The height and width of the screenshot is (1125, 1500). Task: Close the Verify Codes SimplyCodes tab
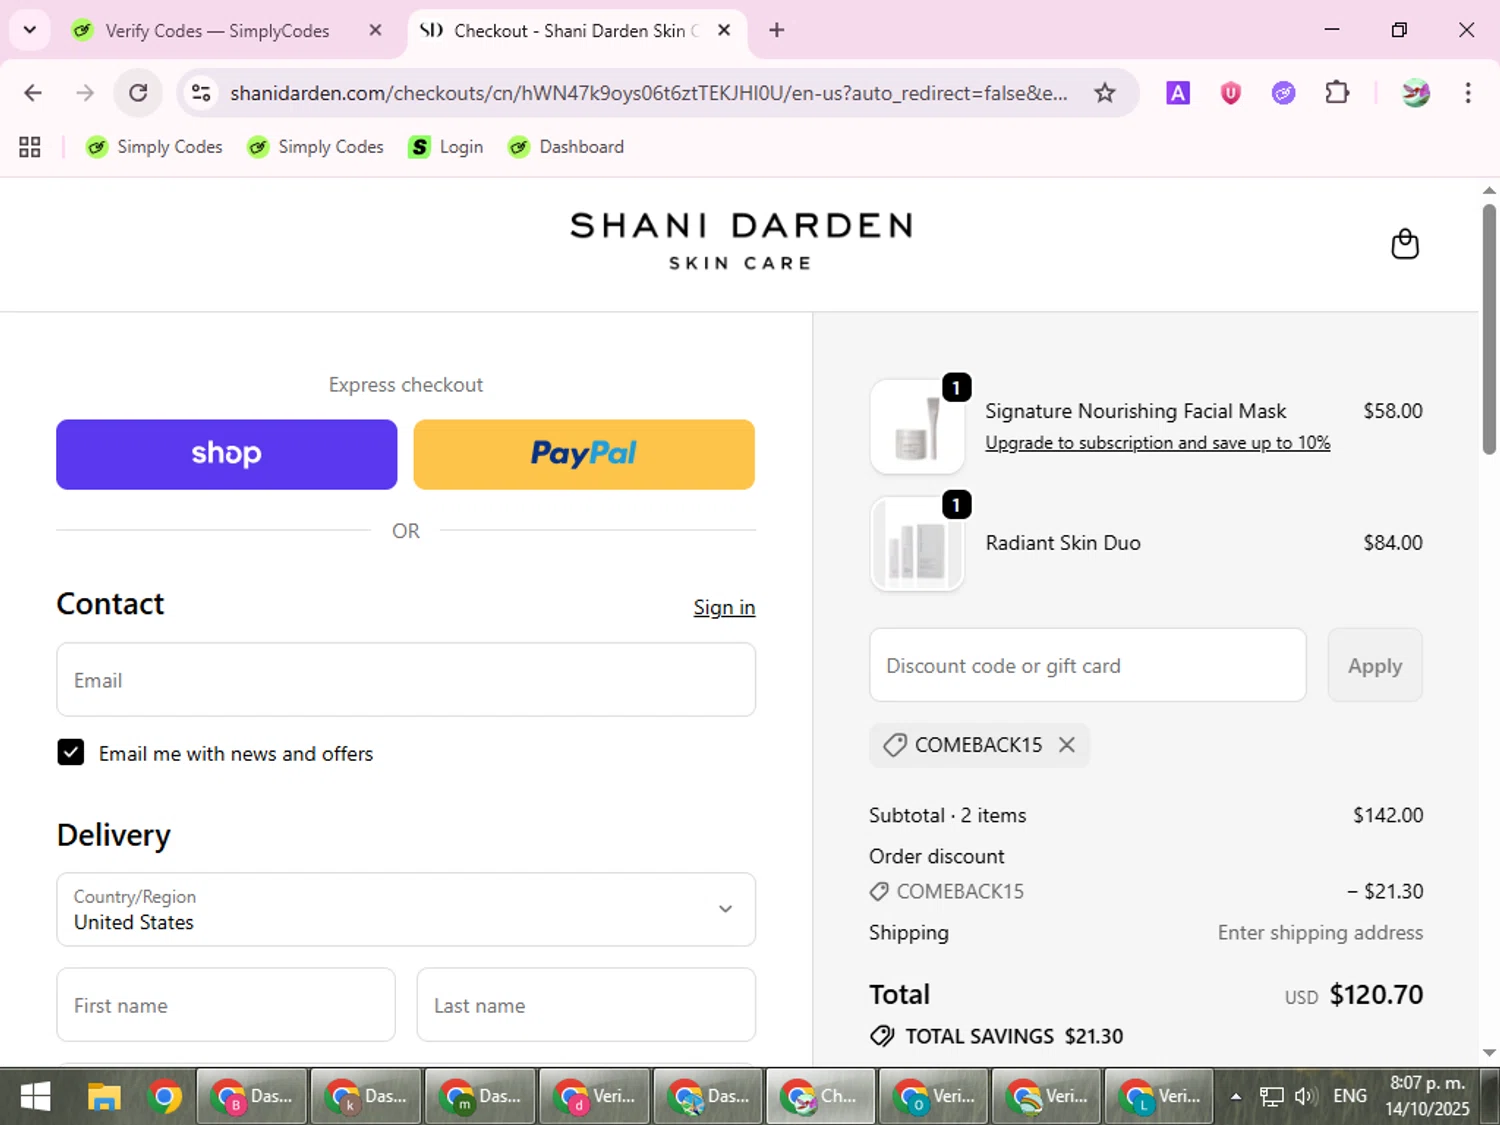point(375,30)
